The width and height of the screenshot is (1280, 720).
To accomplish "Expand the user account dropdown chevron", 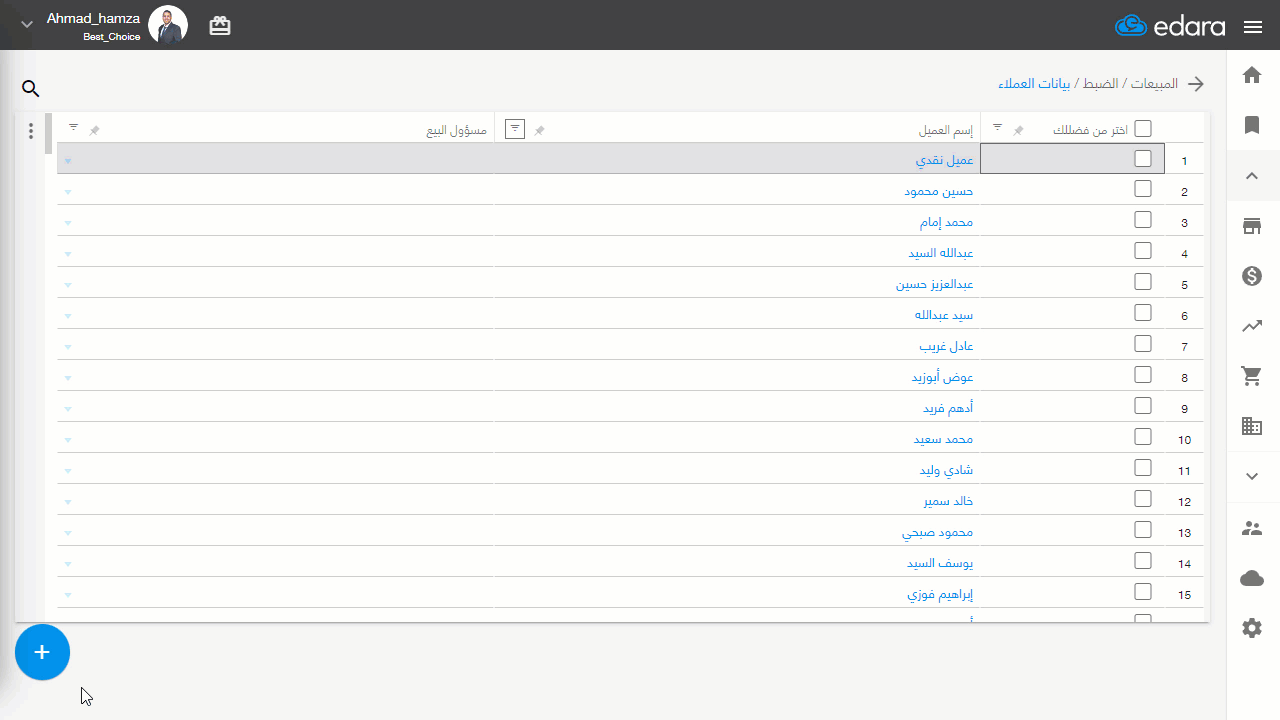I will coord(26,25).
